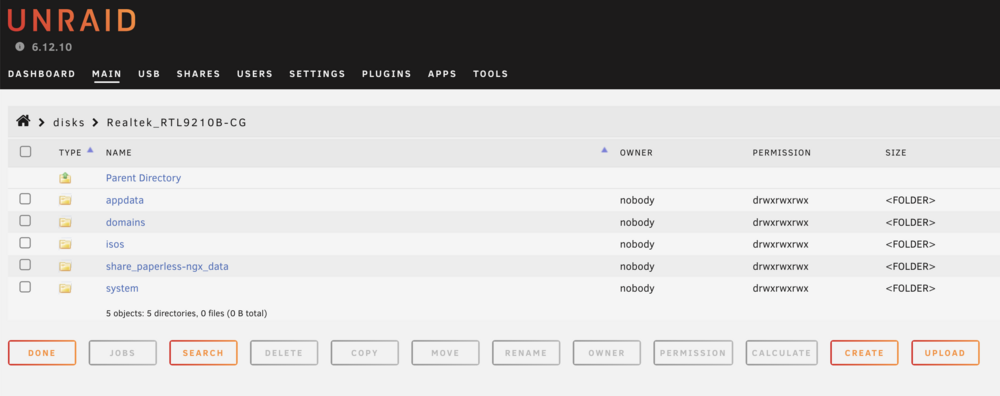
Task: Toggle Name column sort arrow
Action: tap(604, 150)
